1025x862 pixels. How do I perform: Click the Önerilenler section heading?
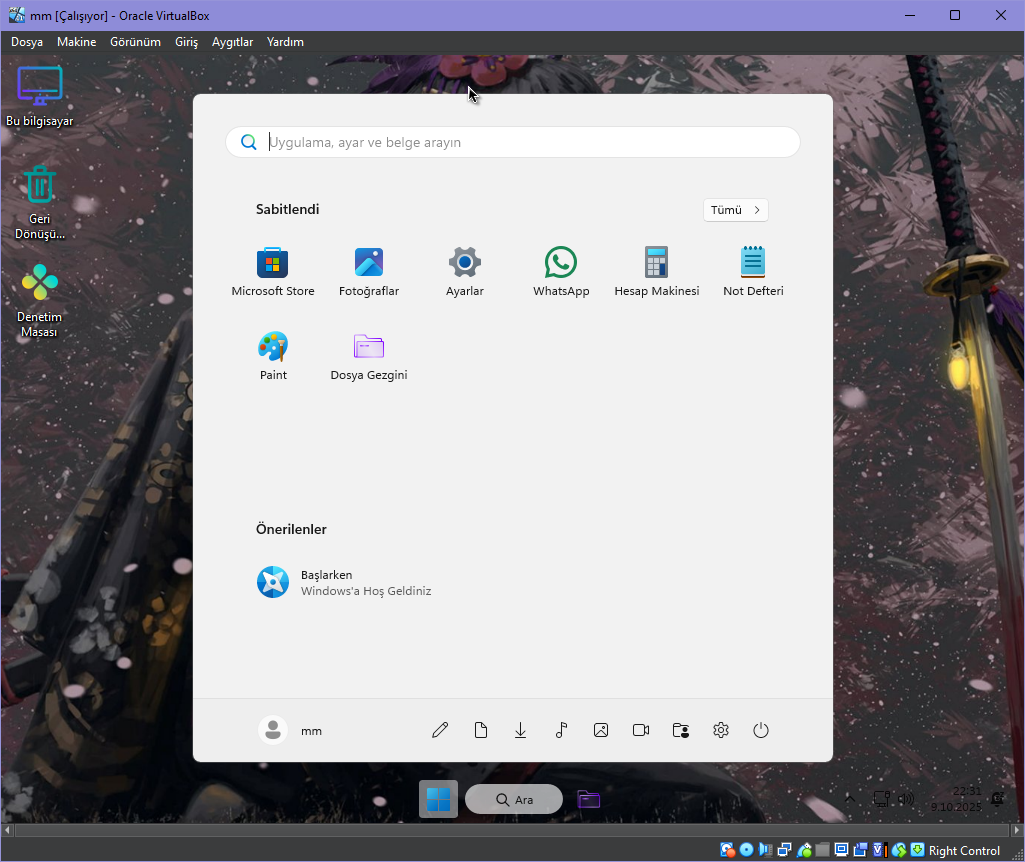291,529
